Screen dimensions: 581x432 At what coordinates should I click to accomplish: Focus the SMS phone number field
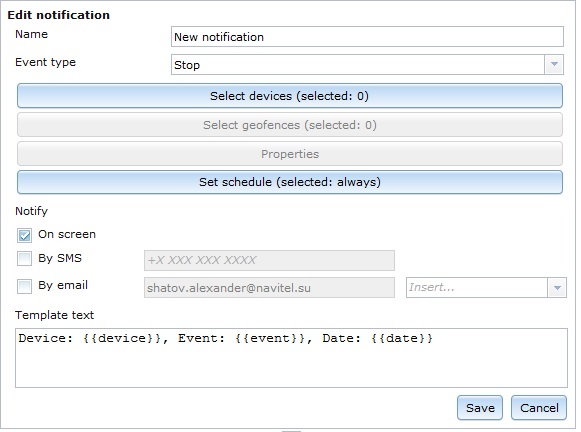pos(269,260)
